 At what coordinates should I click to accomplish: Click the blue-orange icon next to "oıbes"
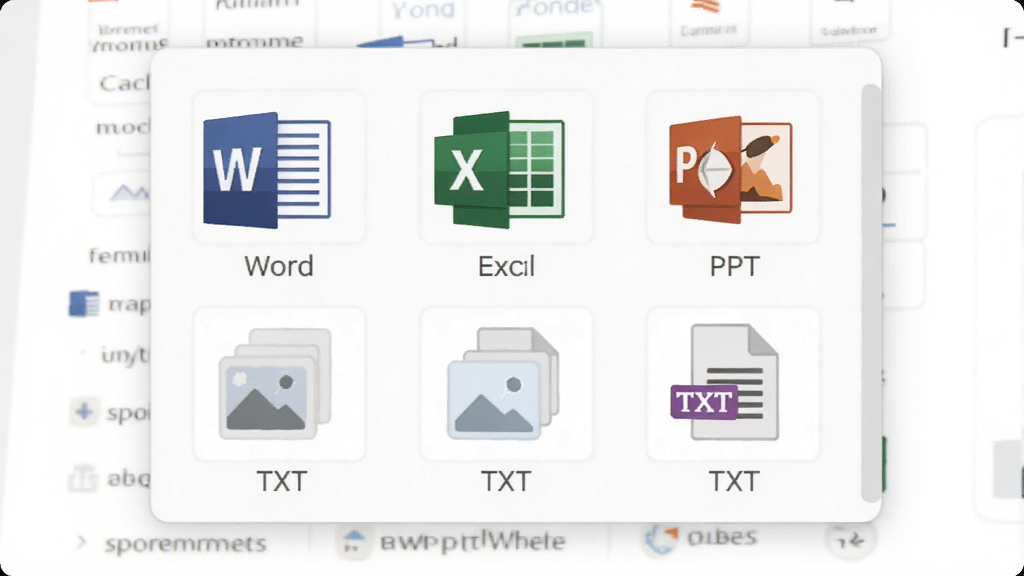pyautogui.click(x=662, y=539)
